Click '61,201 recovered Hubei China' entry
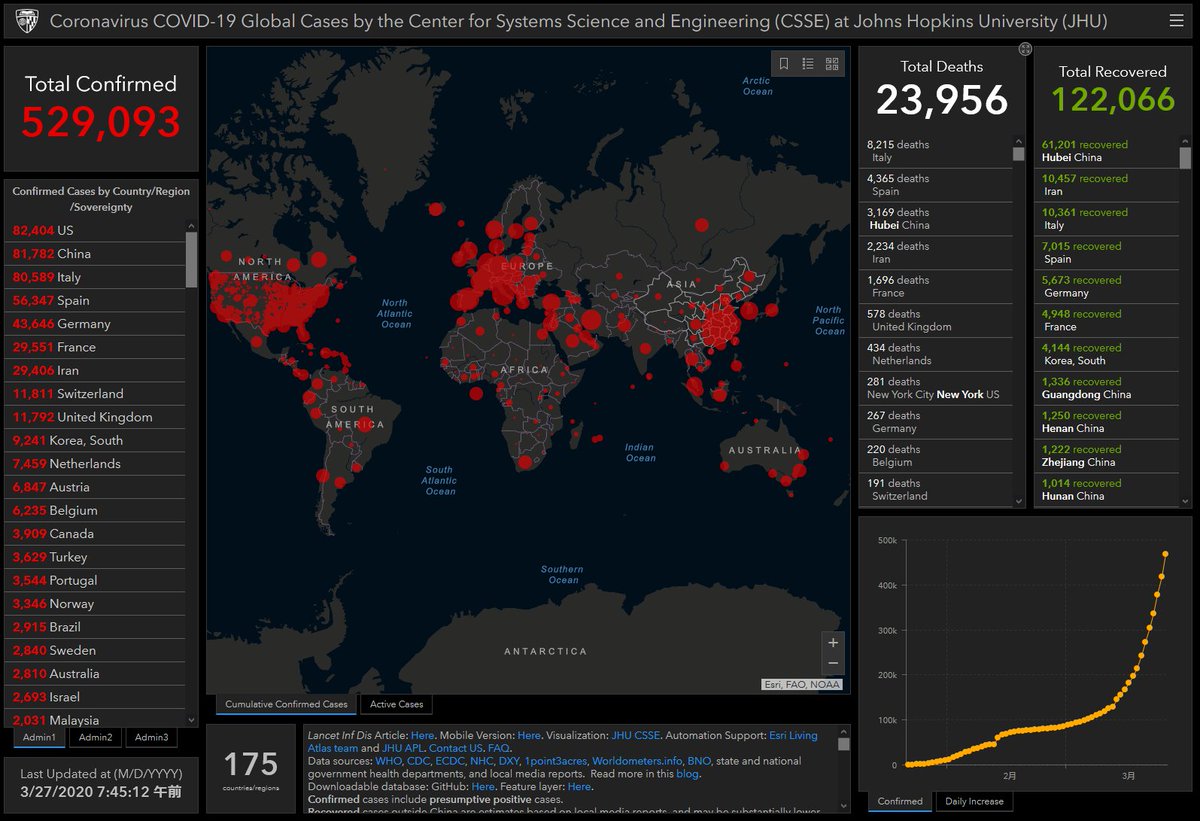The height and width of the screenshot is (821, 1200). click(x=1106, y=151)
